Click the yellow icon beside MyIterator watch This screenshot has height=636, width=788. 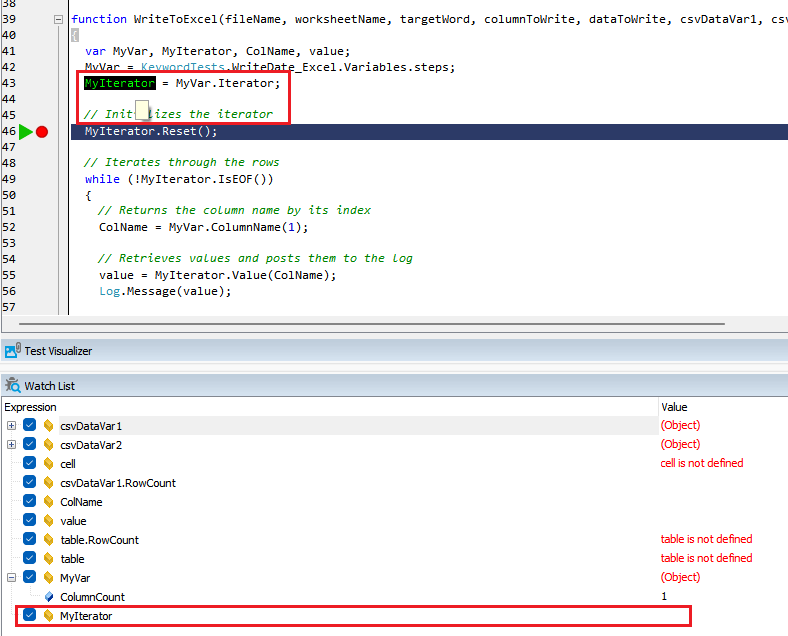click(48, 616)
